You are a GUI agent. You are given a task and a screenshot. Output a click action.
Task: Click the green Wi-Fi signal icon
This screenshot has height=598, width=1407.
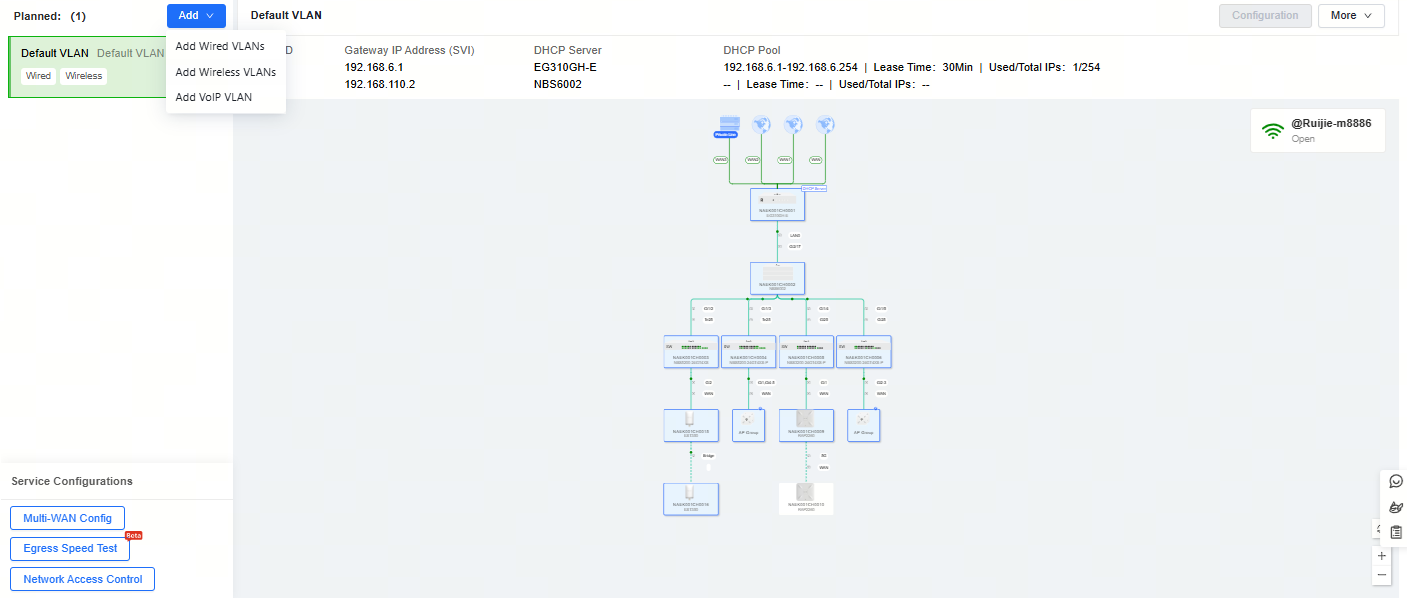click(1272, 131)
